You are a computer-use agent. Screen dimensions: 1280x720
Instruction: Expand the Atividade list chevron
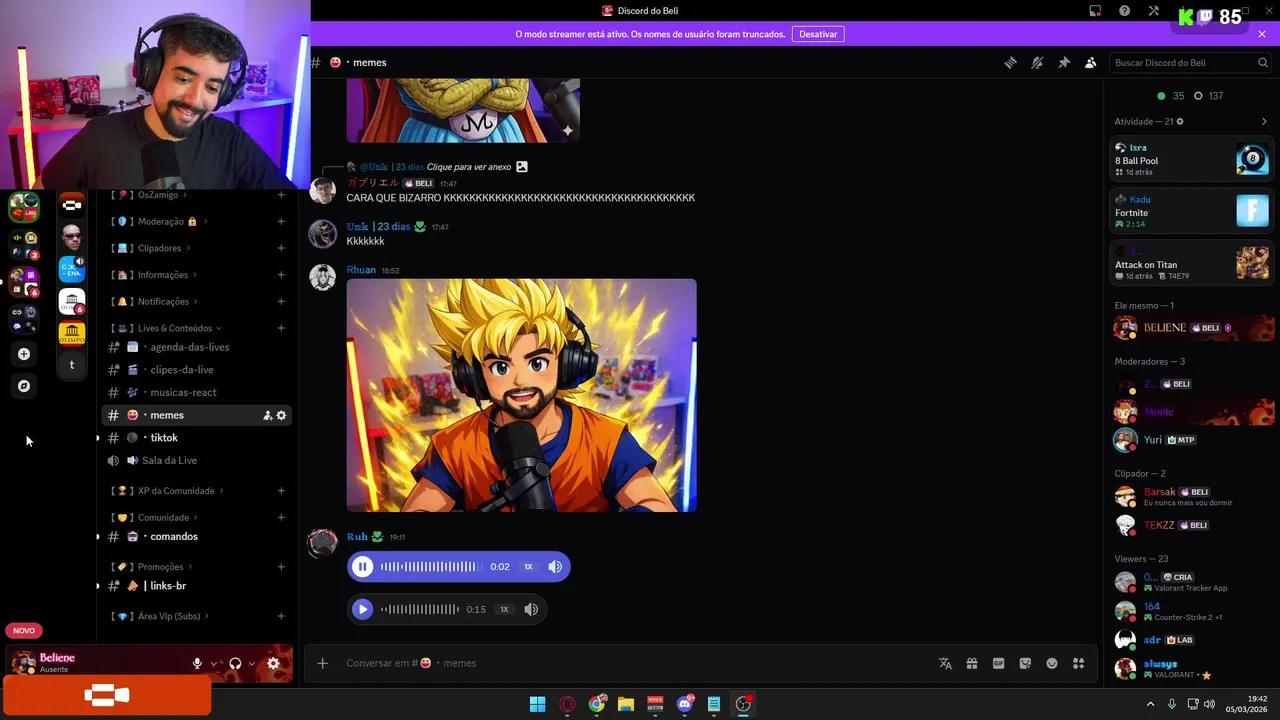1264,122
